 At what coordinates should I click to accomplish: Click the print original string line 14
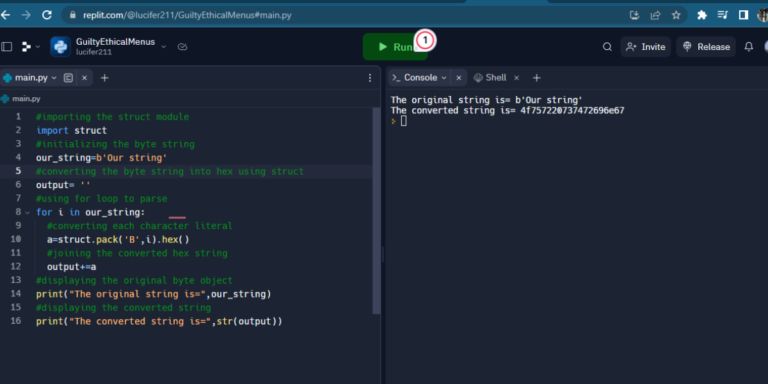[154, 294]
